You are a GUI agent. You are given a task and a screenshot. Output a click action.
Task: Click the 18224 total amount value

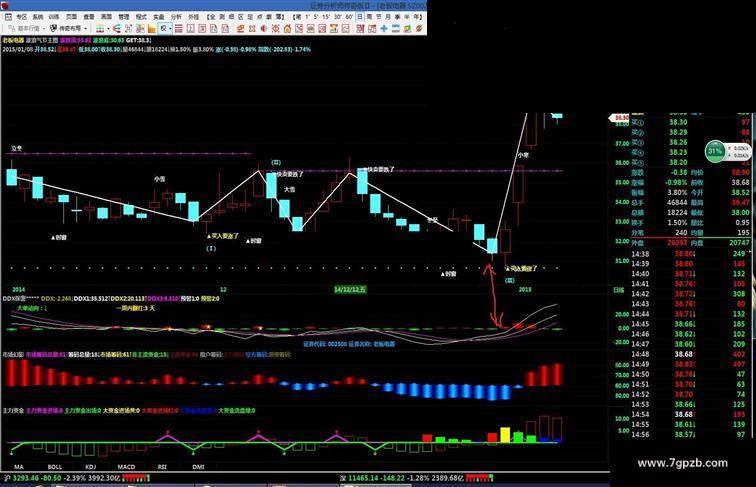(x=677, y=213)
